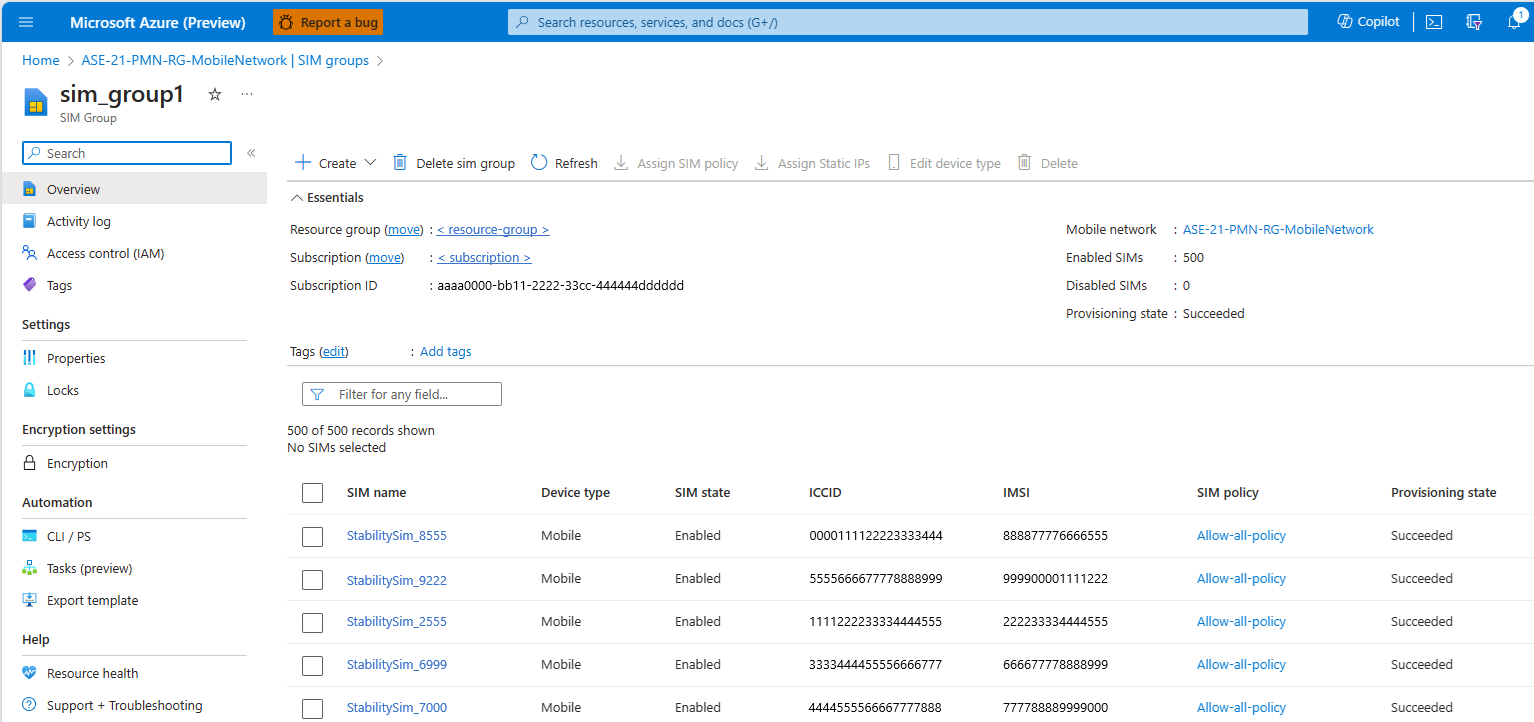Image resolution: width=1534 pixels, height=722 pixels.
Task: Open the StabilitySim_9222 SIM link
Action: coord(396,579)
